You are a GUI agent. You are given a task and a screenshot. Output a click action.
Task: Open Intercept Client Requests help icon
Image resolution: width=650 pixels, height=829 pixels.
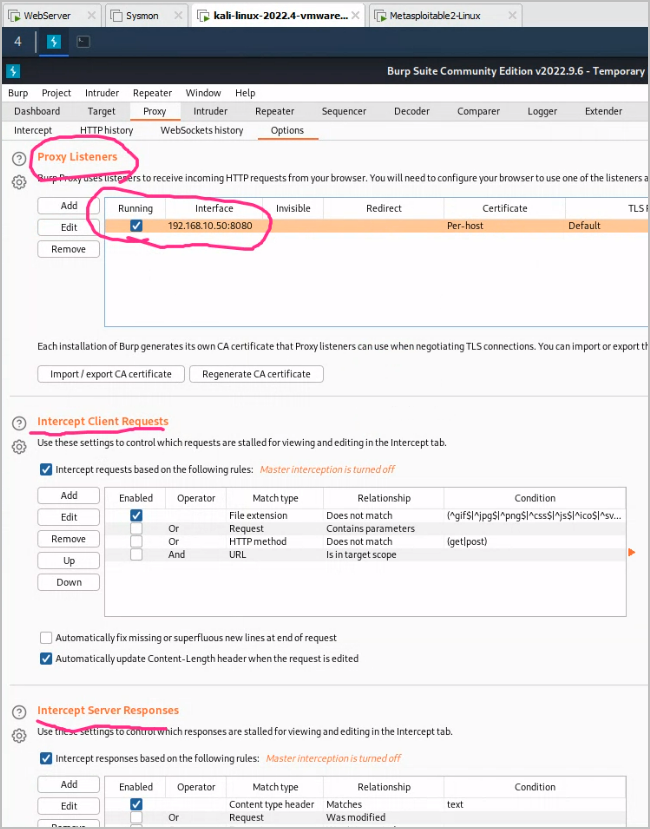click(x=19, y=423)
